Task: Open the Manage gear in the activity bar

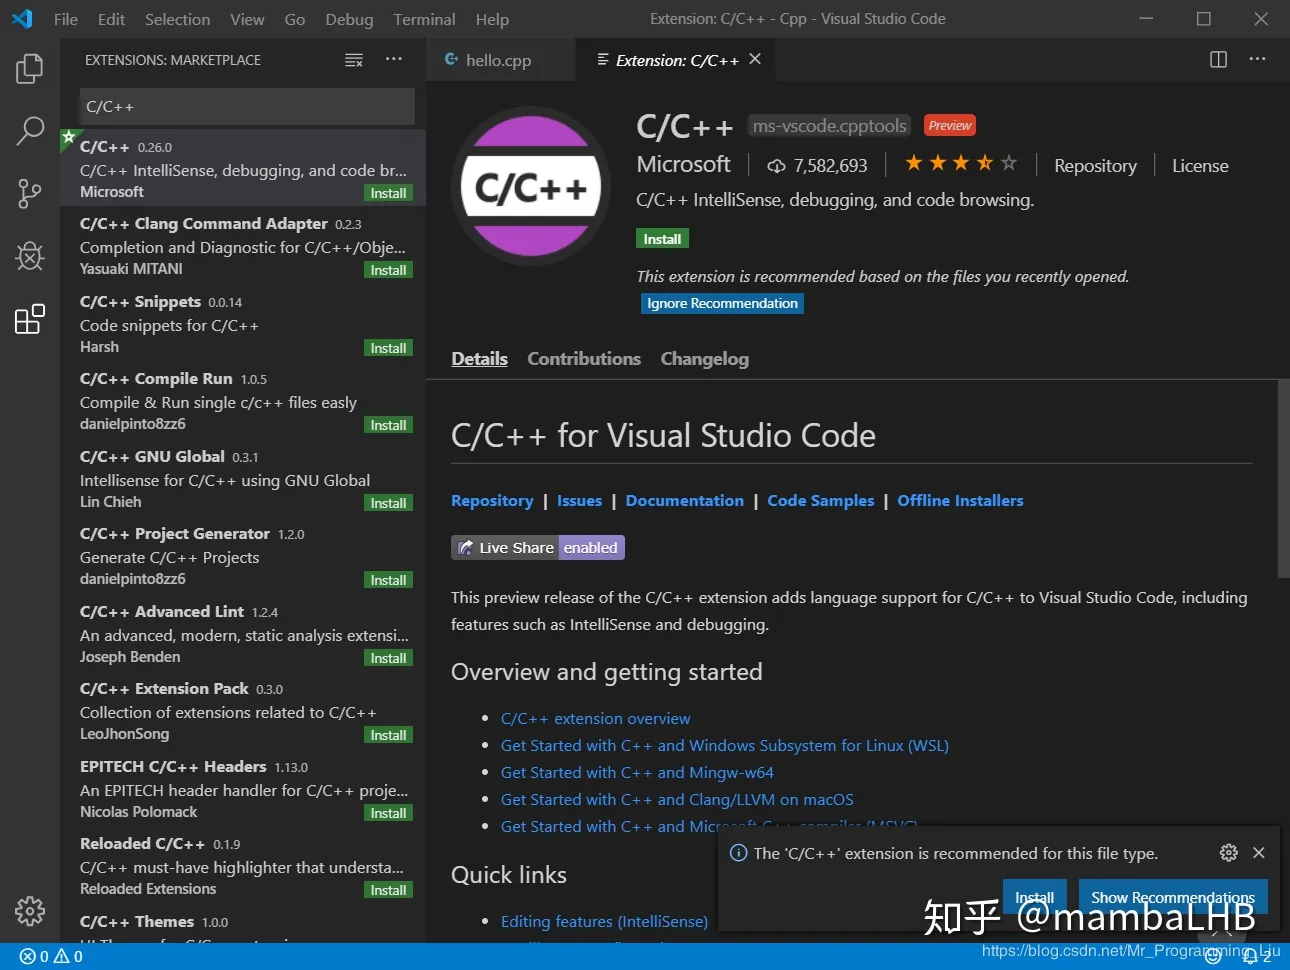Action: click(29, 911)
